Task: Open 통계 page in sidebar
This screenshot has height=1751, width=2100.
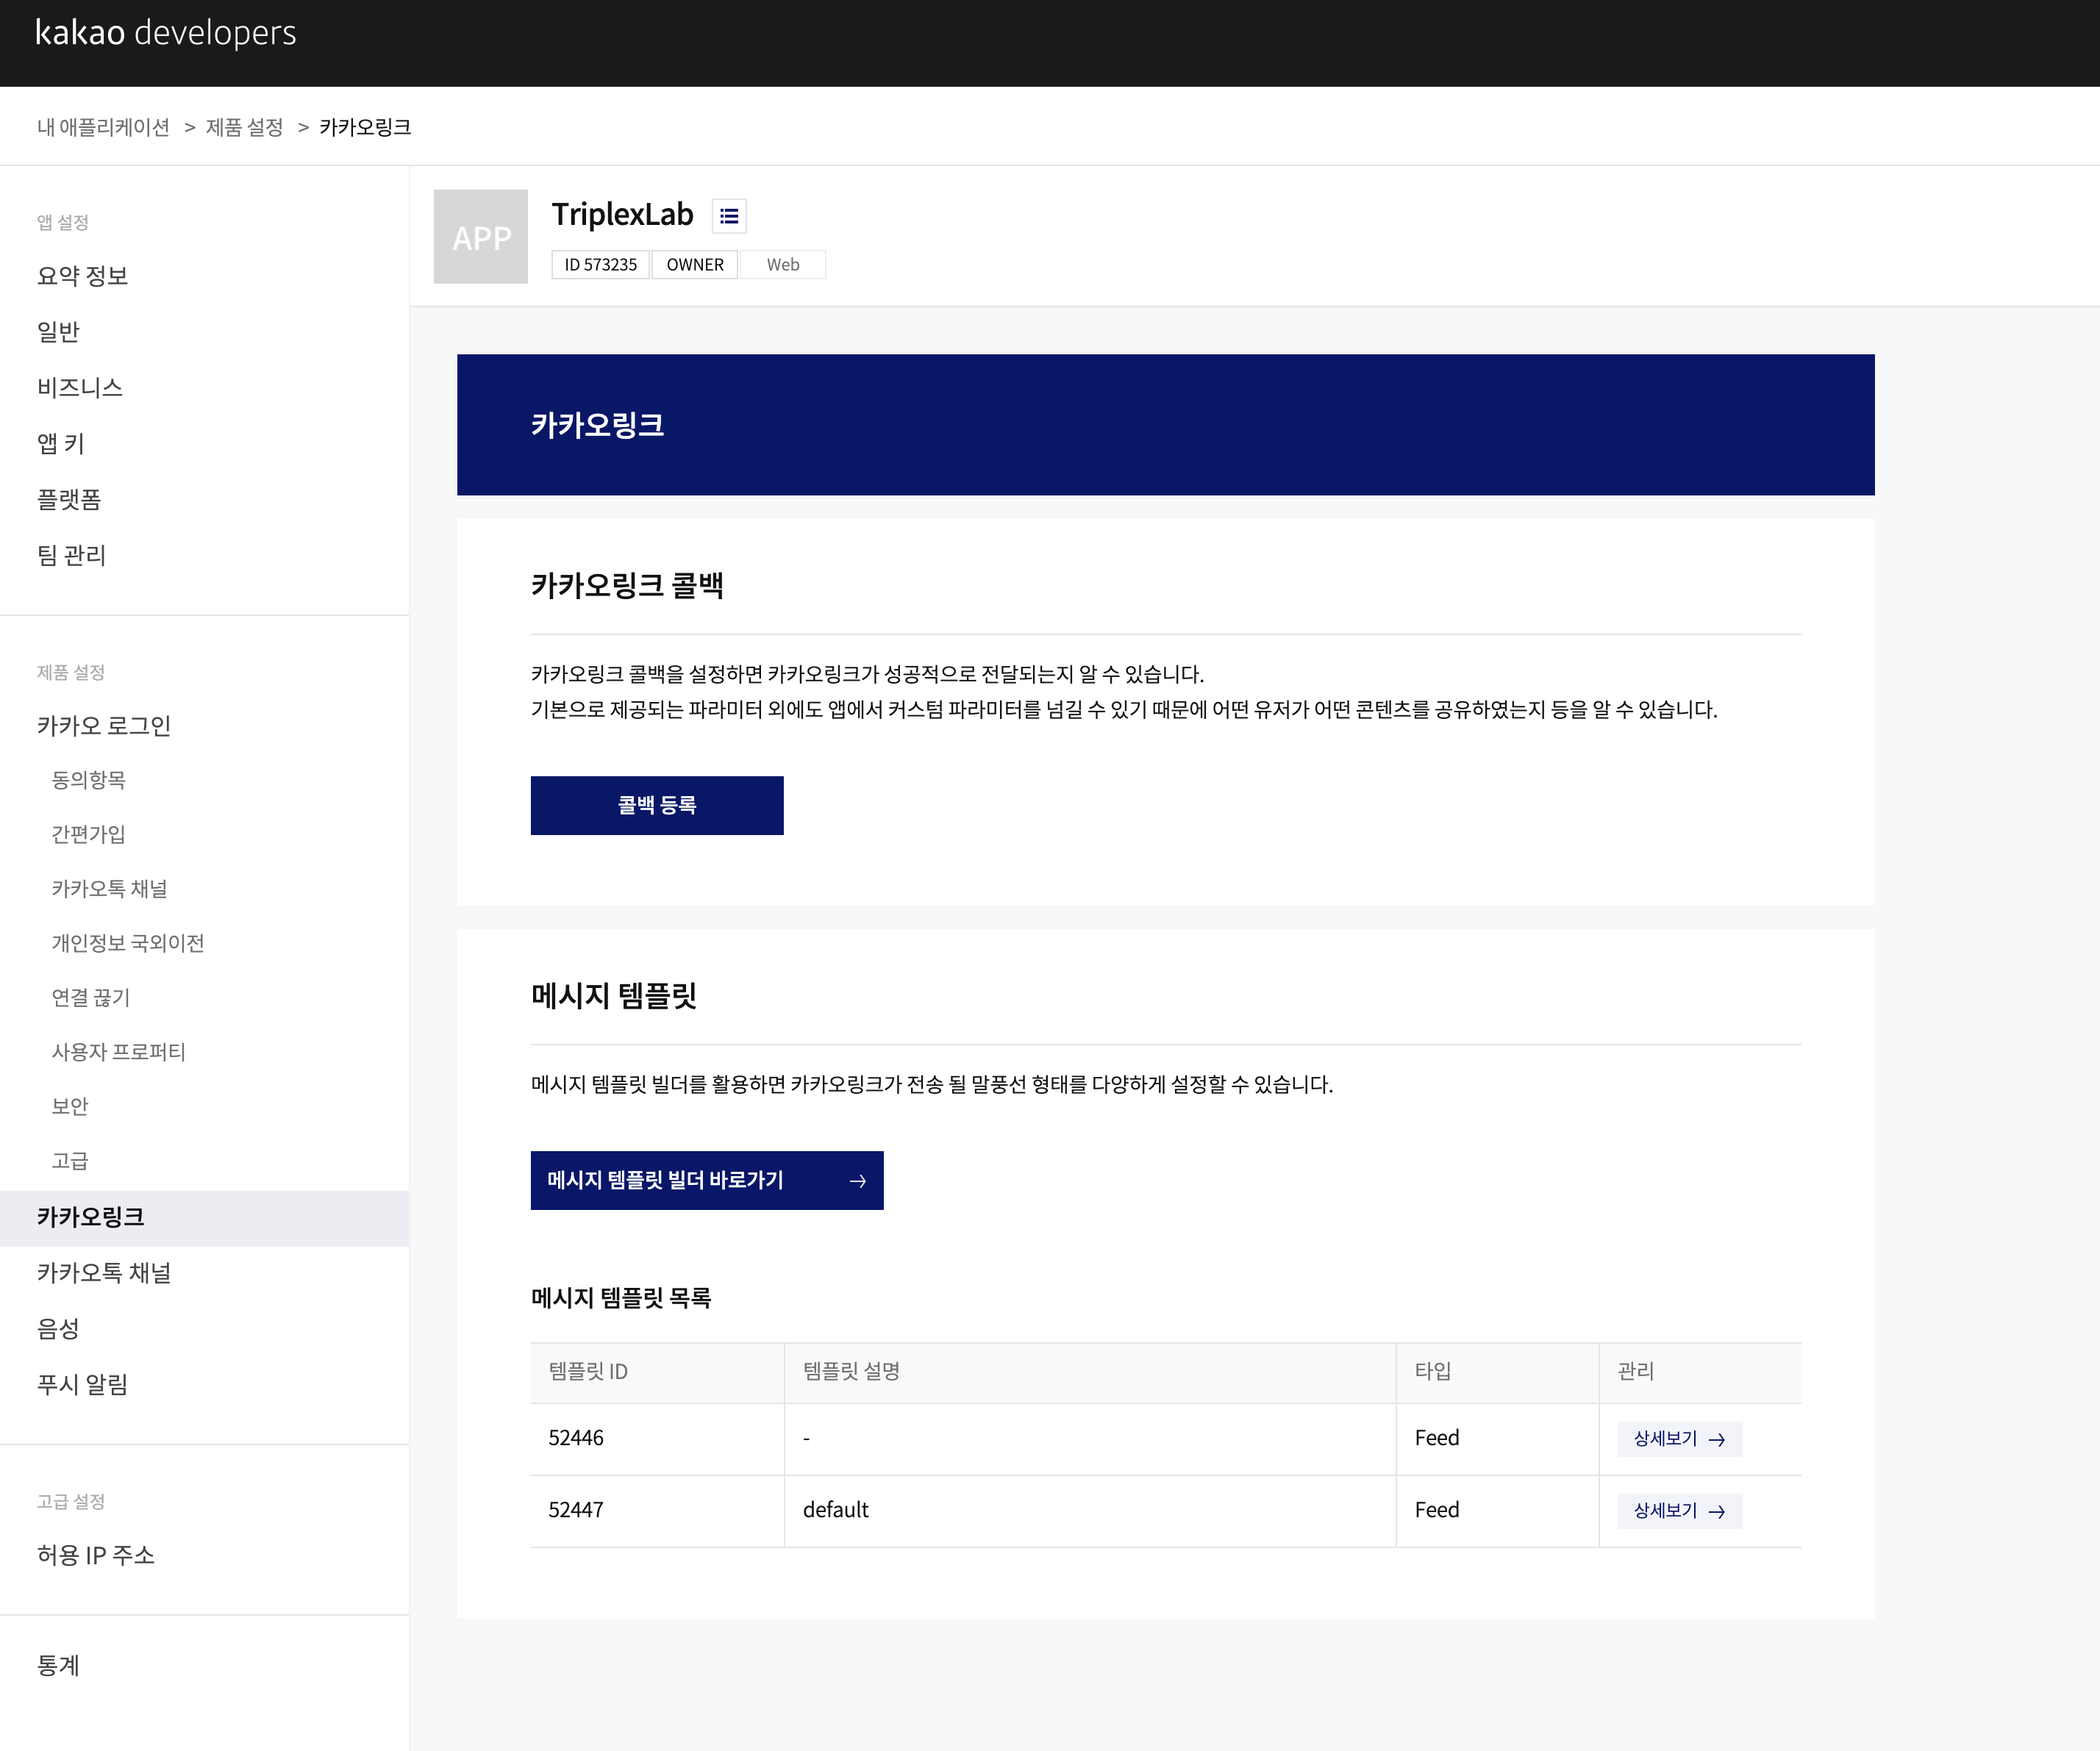Action: coord(58,1665)
